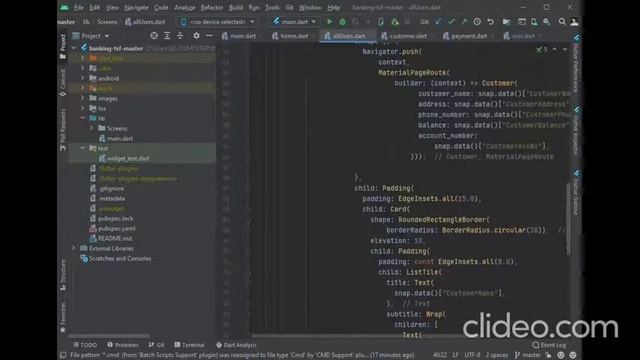
Task: Open the device selector dropdown
Action: pos(218,22)
